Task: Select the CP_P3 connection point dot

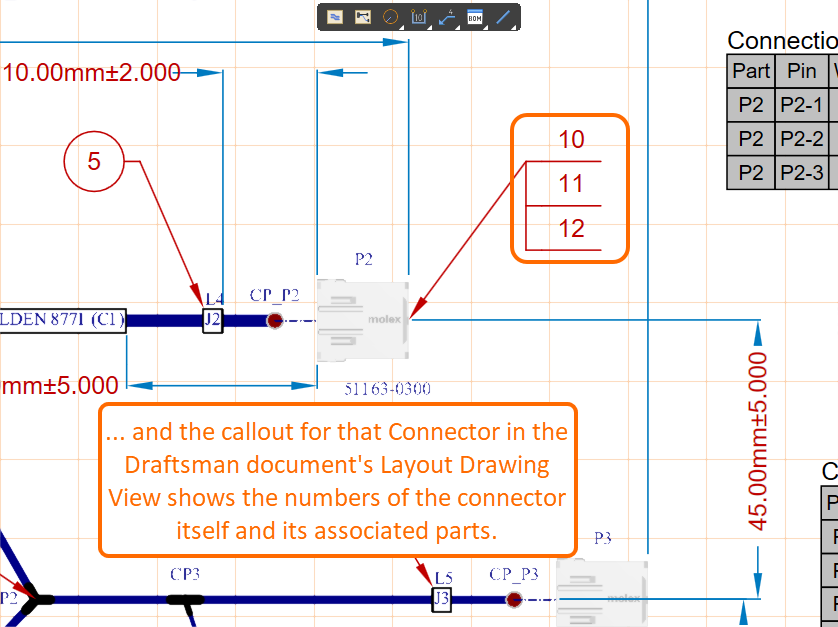Action: (x=514, y=600)
